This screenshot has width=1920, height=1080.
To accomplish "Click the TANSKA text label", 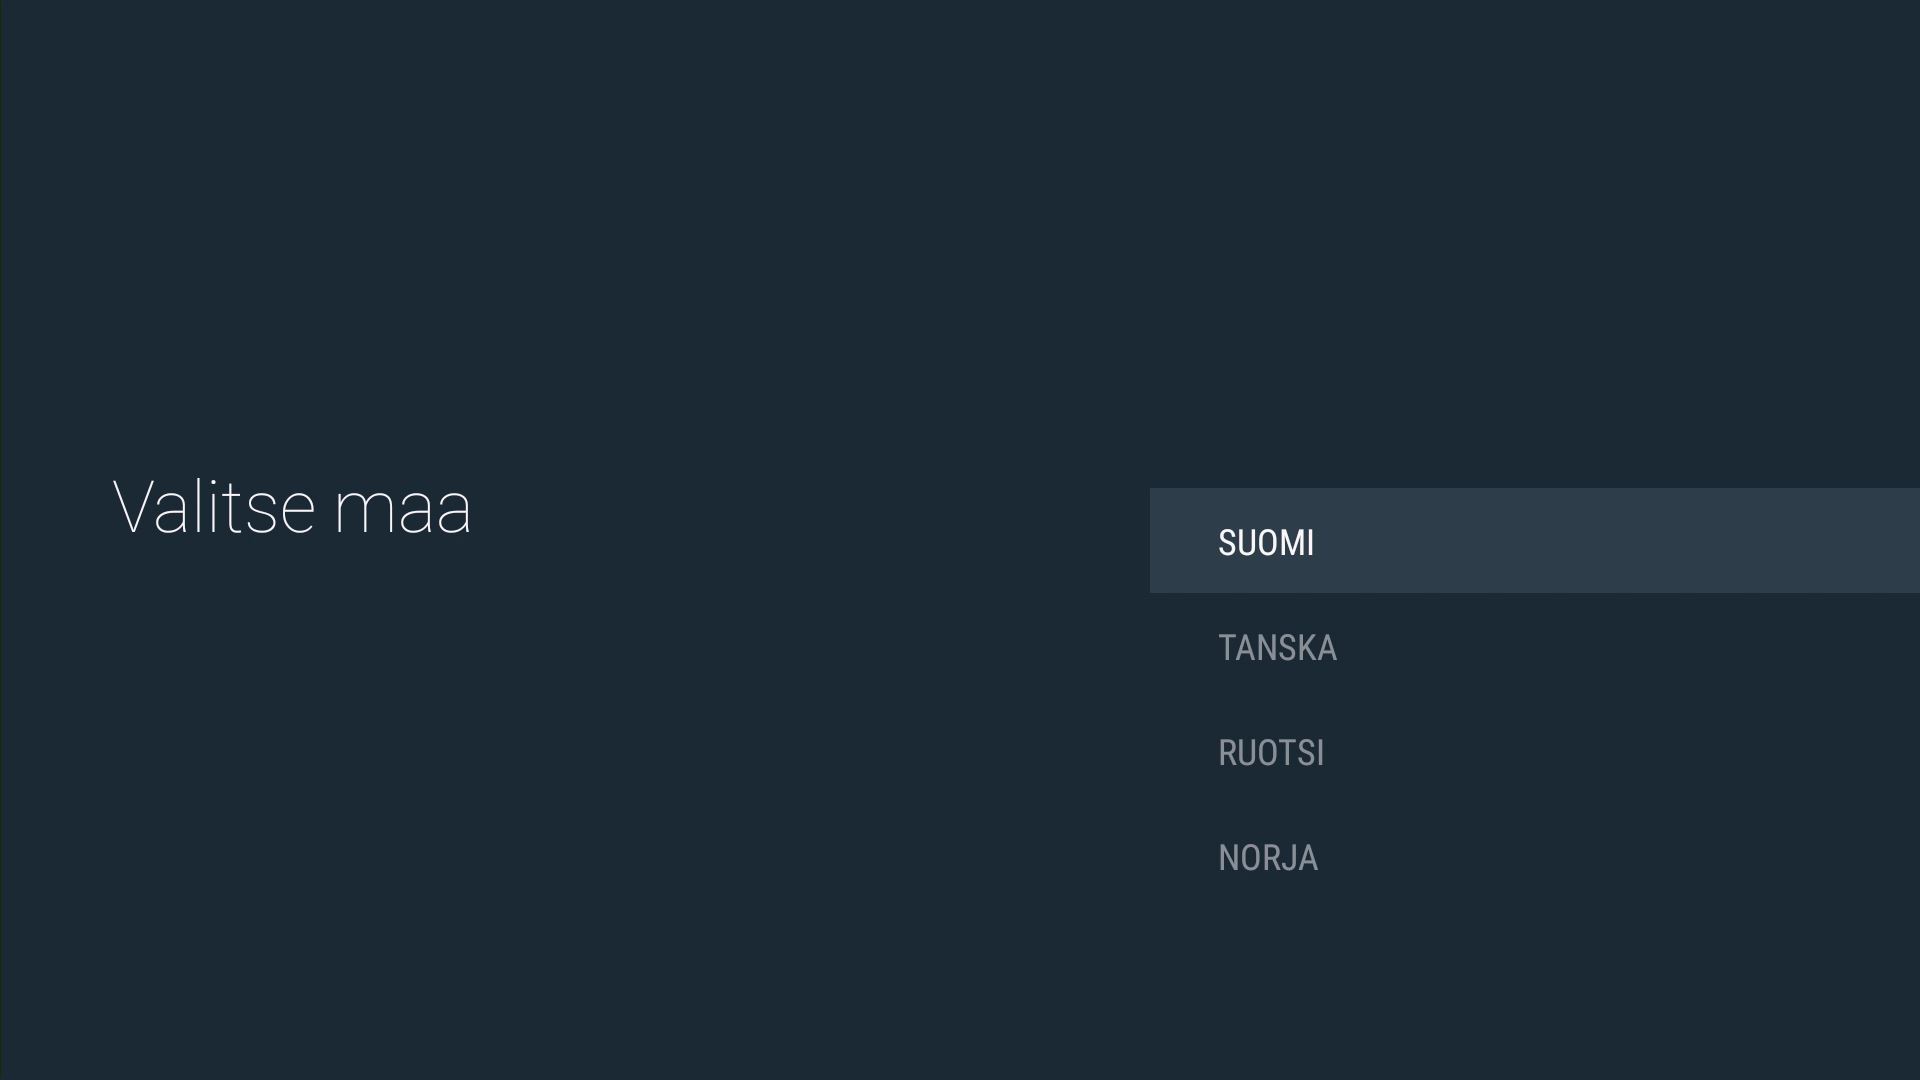I will pos(1277,647).
